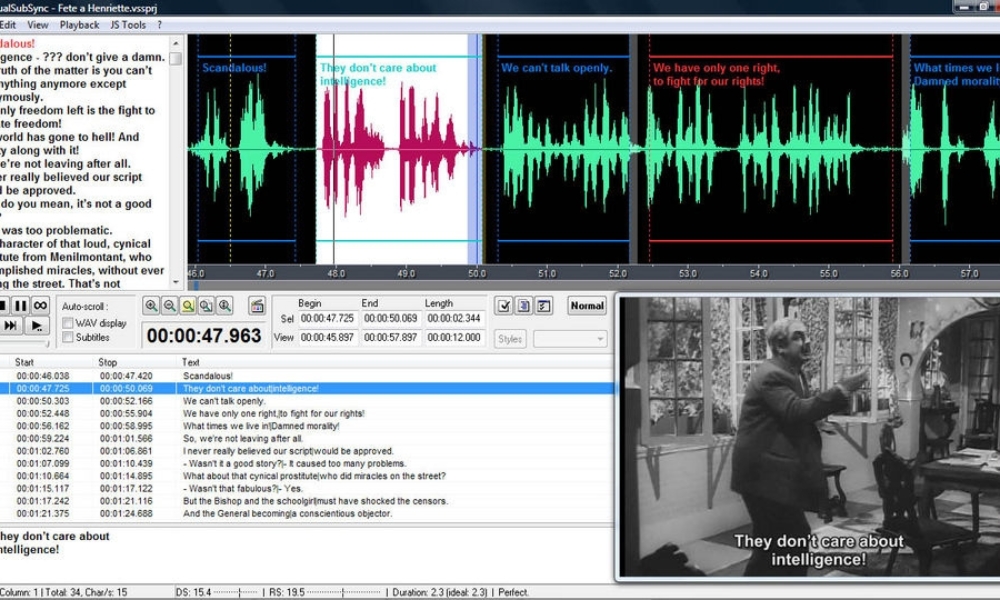Screen dimensions: 1000x600
Task: Click the Styles button
Action: (x=510, y=339)
